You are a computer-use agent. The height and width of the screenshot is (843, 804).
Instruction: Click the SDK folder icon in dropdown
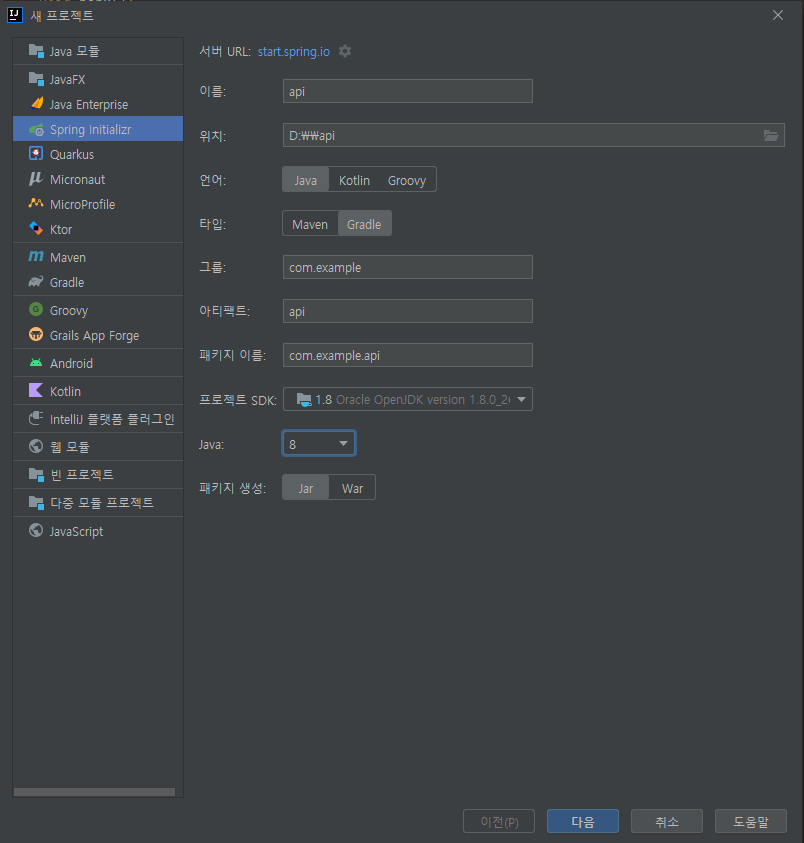click(304, 399)
